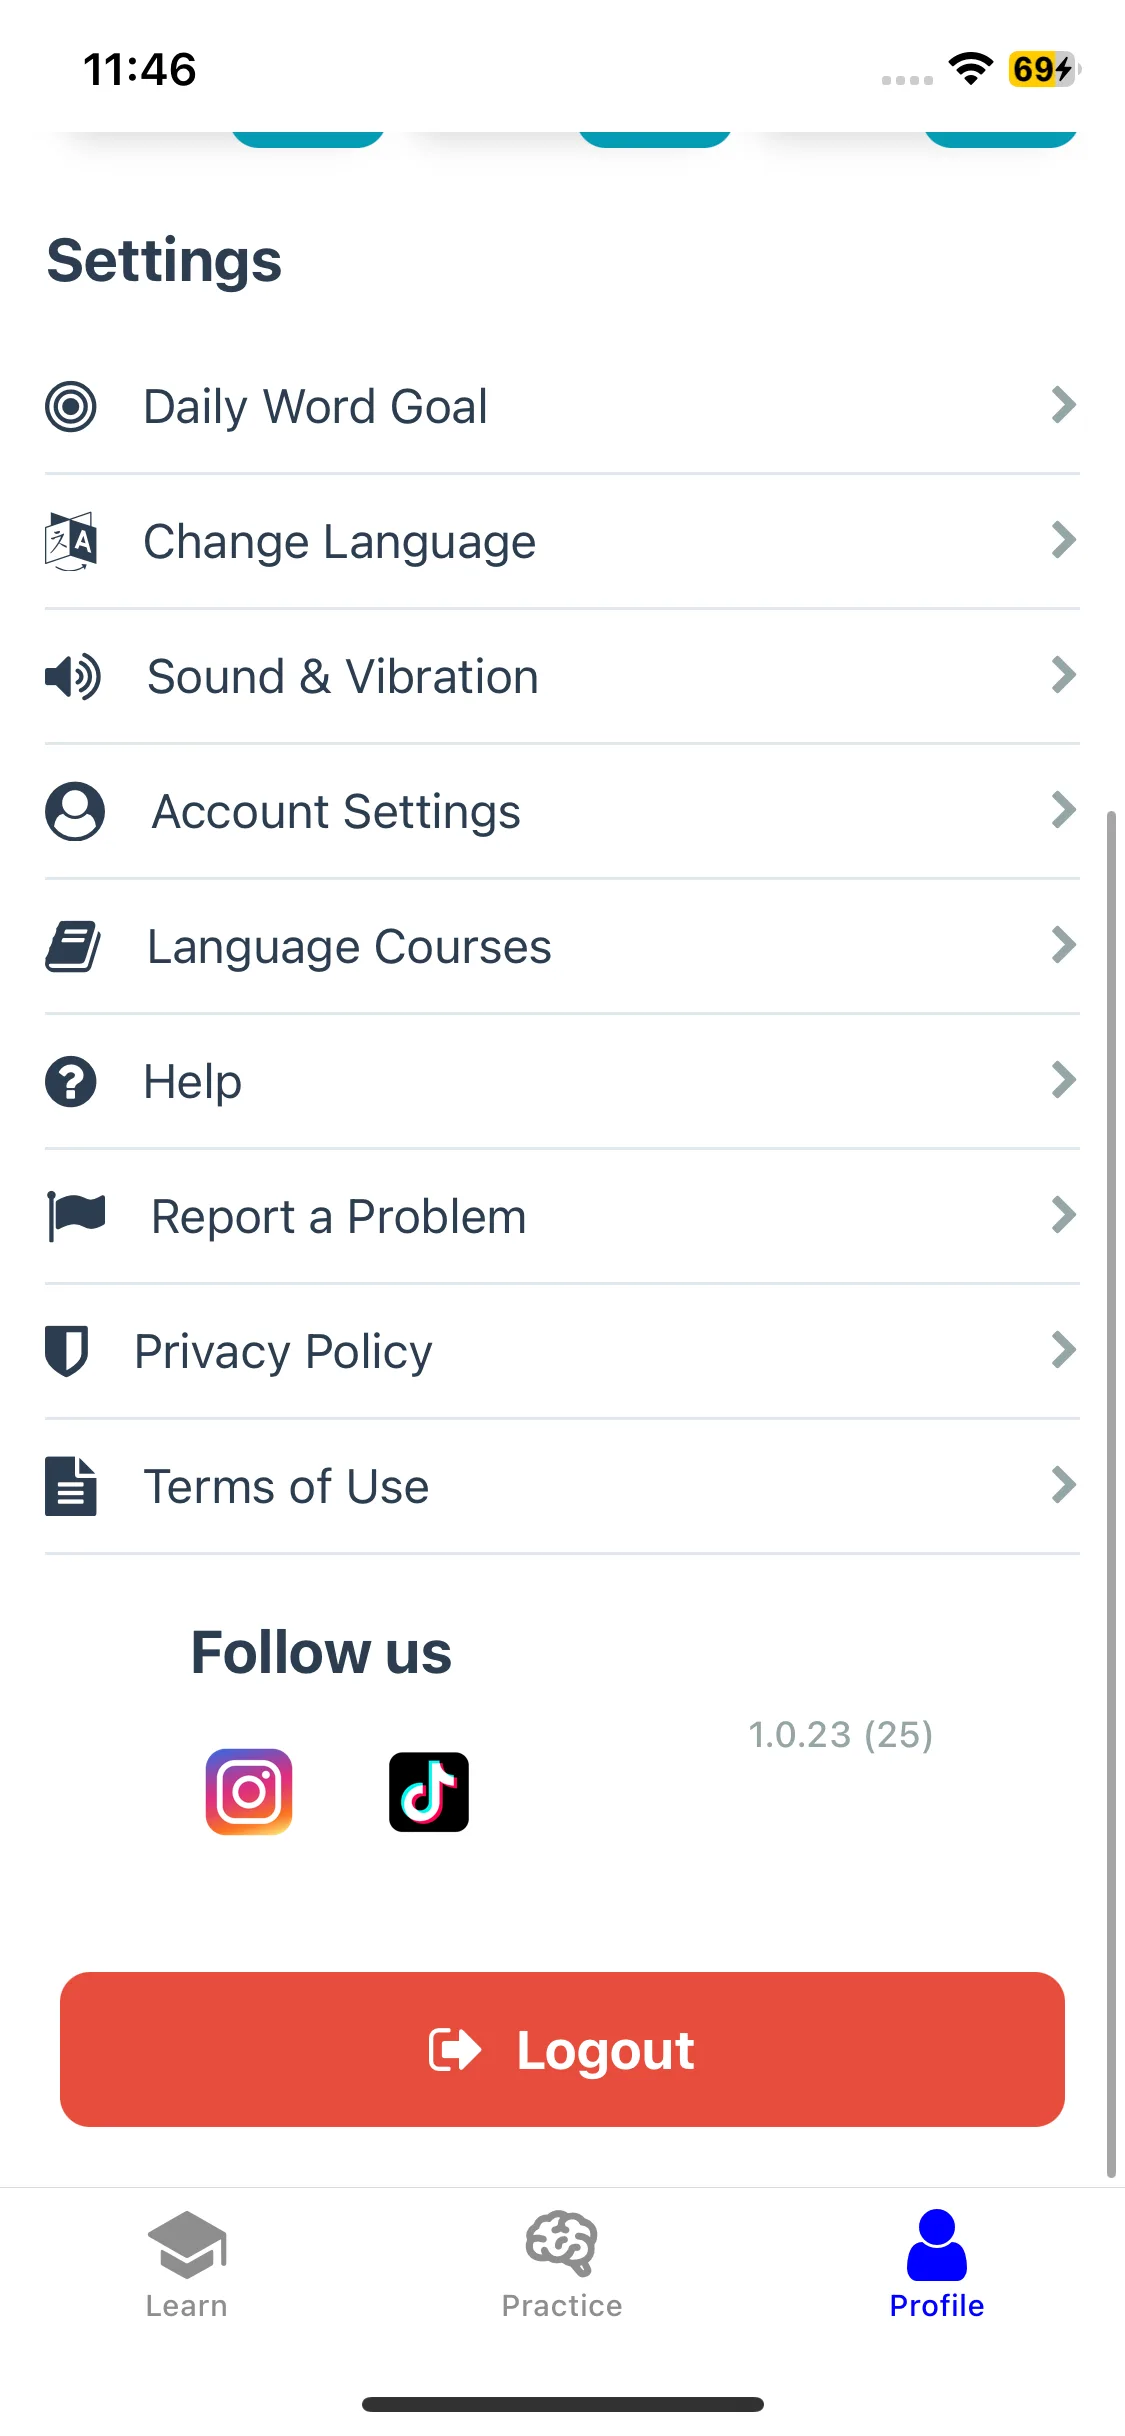The width and height of the screenshot is (1125, 2436).
Task: Tap the Account Settings person icon
Action: [74, 811]
